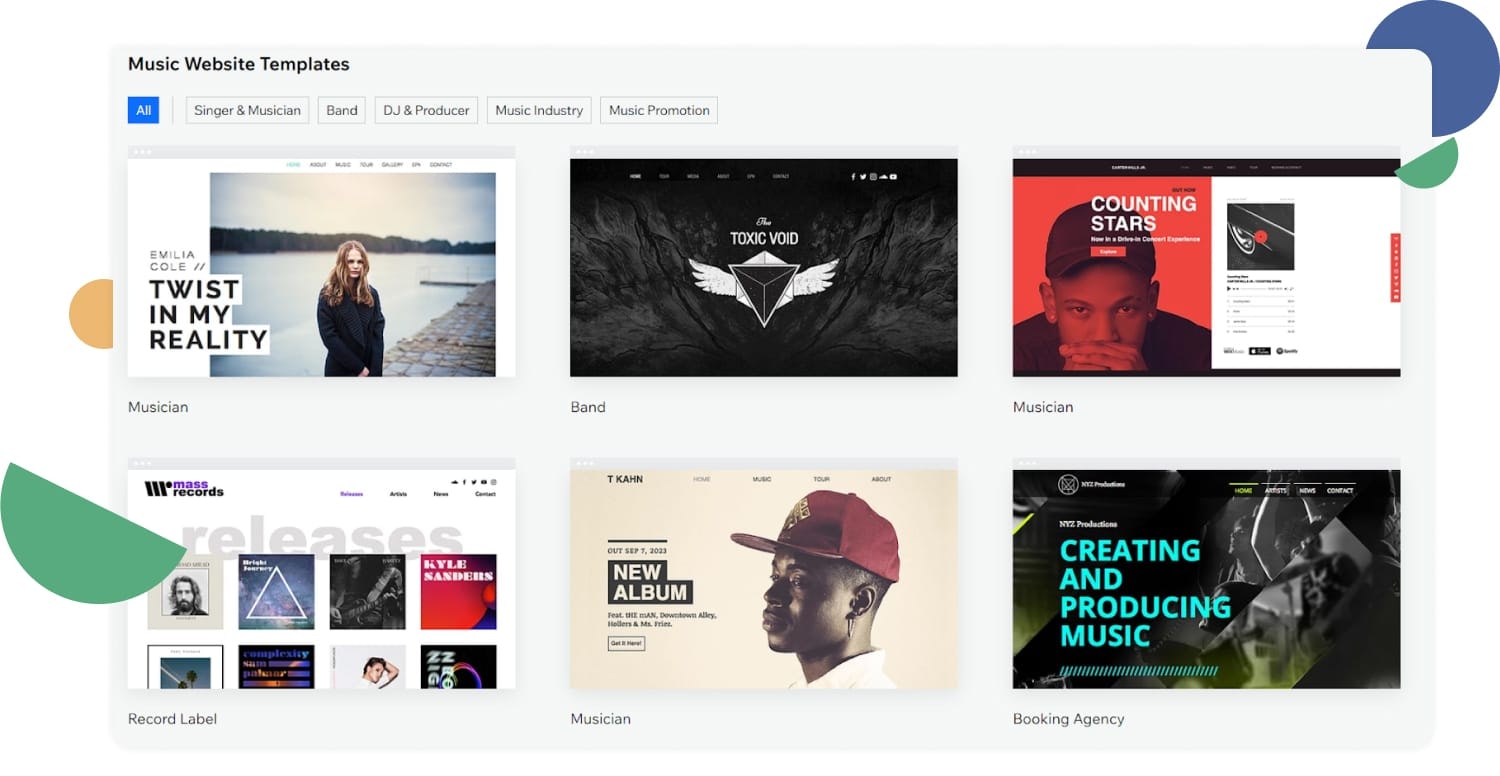This screenshot has width=1500, height=776.
Task: Choose the Music Promotion filter
Action: 659,110
